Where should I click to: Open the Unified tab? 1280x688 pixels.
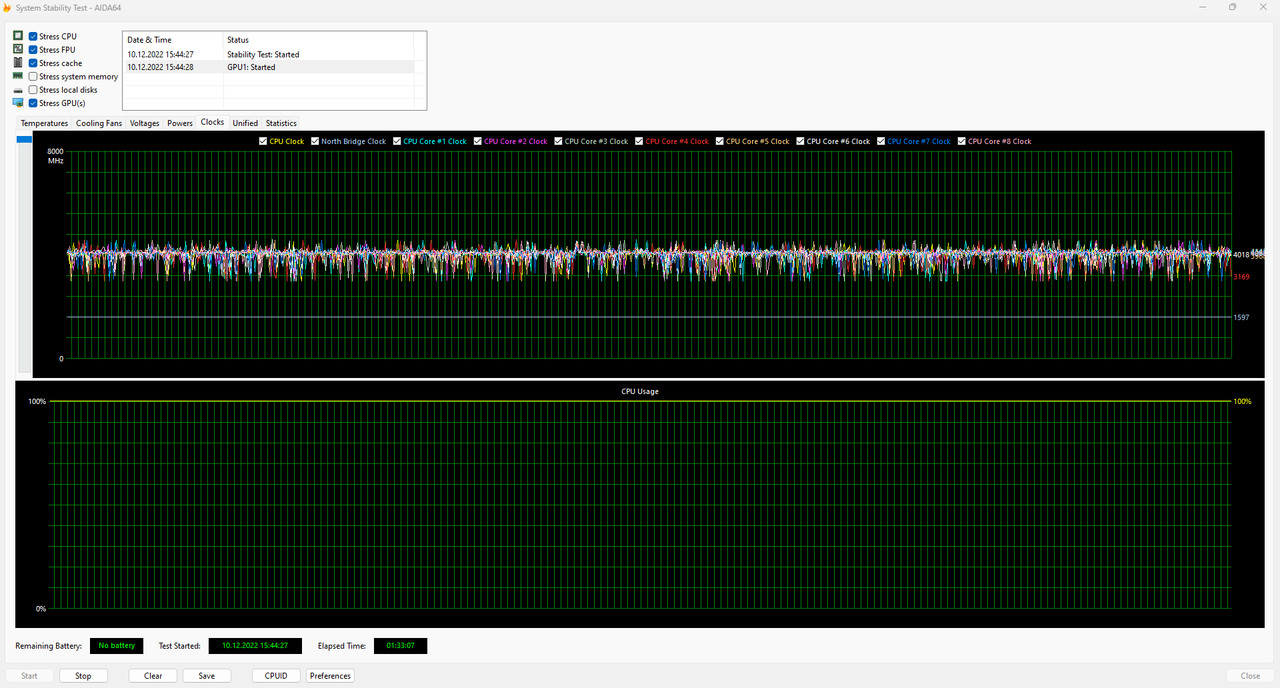pyautogui.click(x=245, y=123)
